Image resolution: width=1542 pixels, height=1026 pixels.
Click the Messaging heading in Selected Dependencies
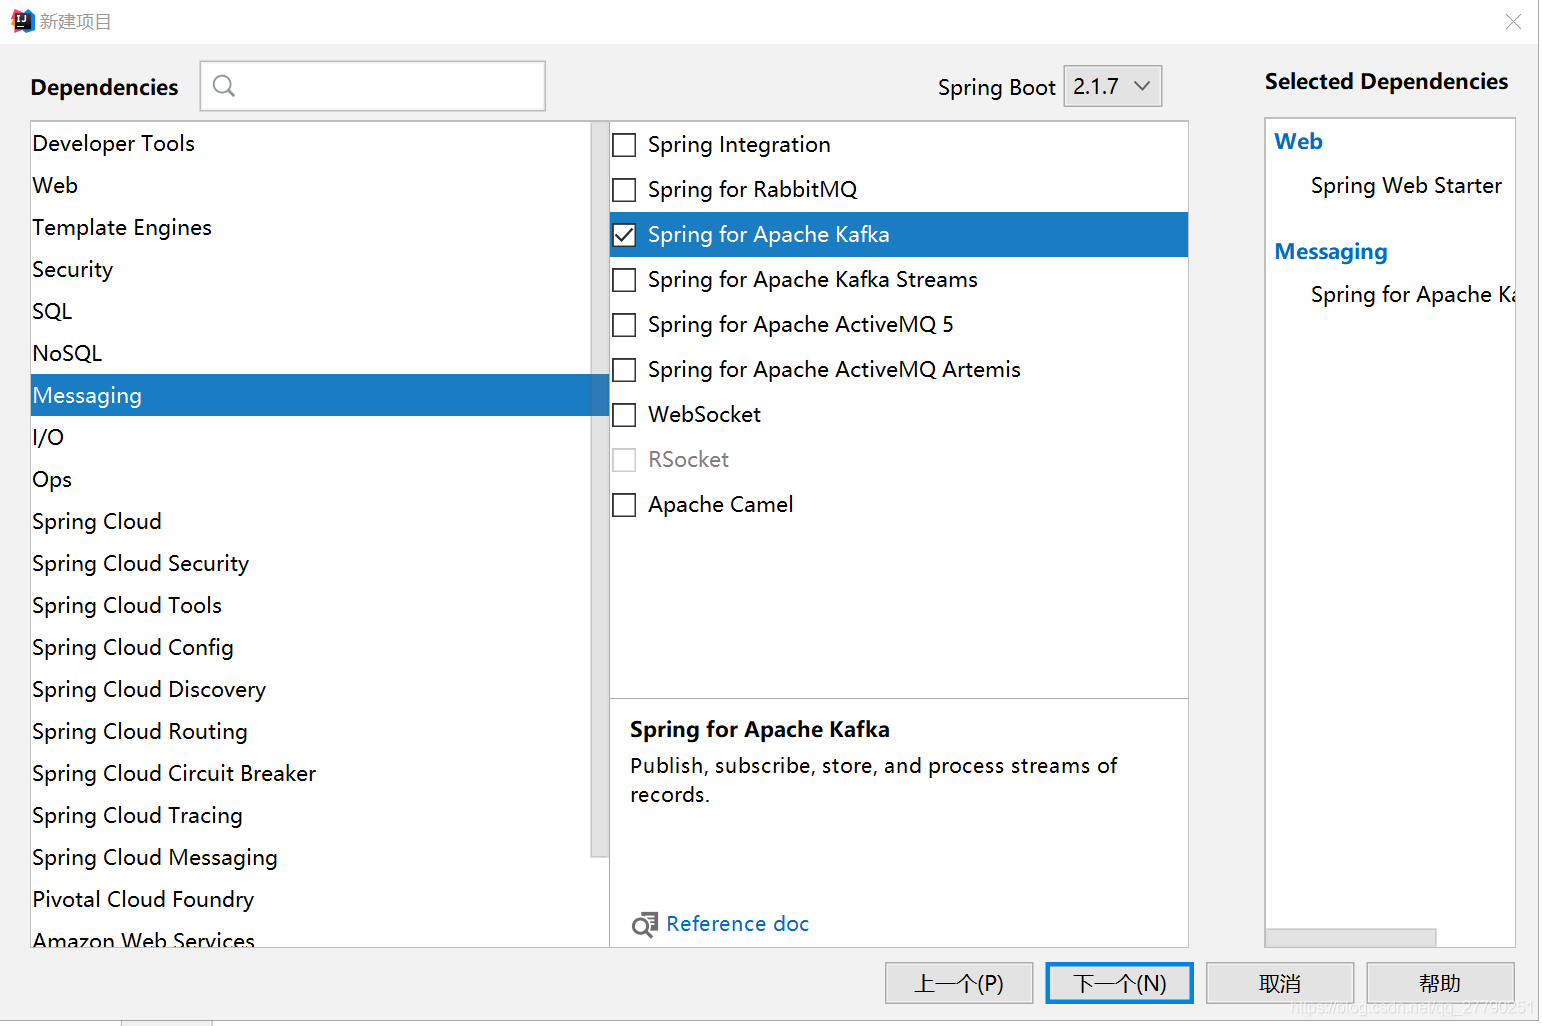[x=1331, y=252]
